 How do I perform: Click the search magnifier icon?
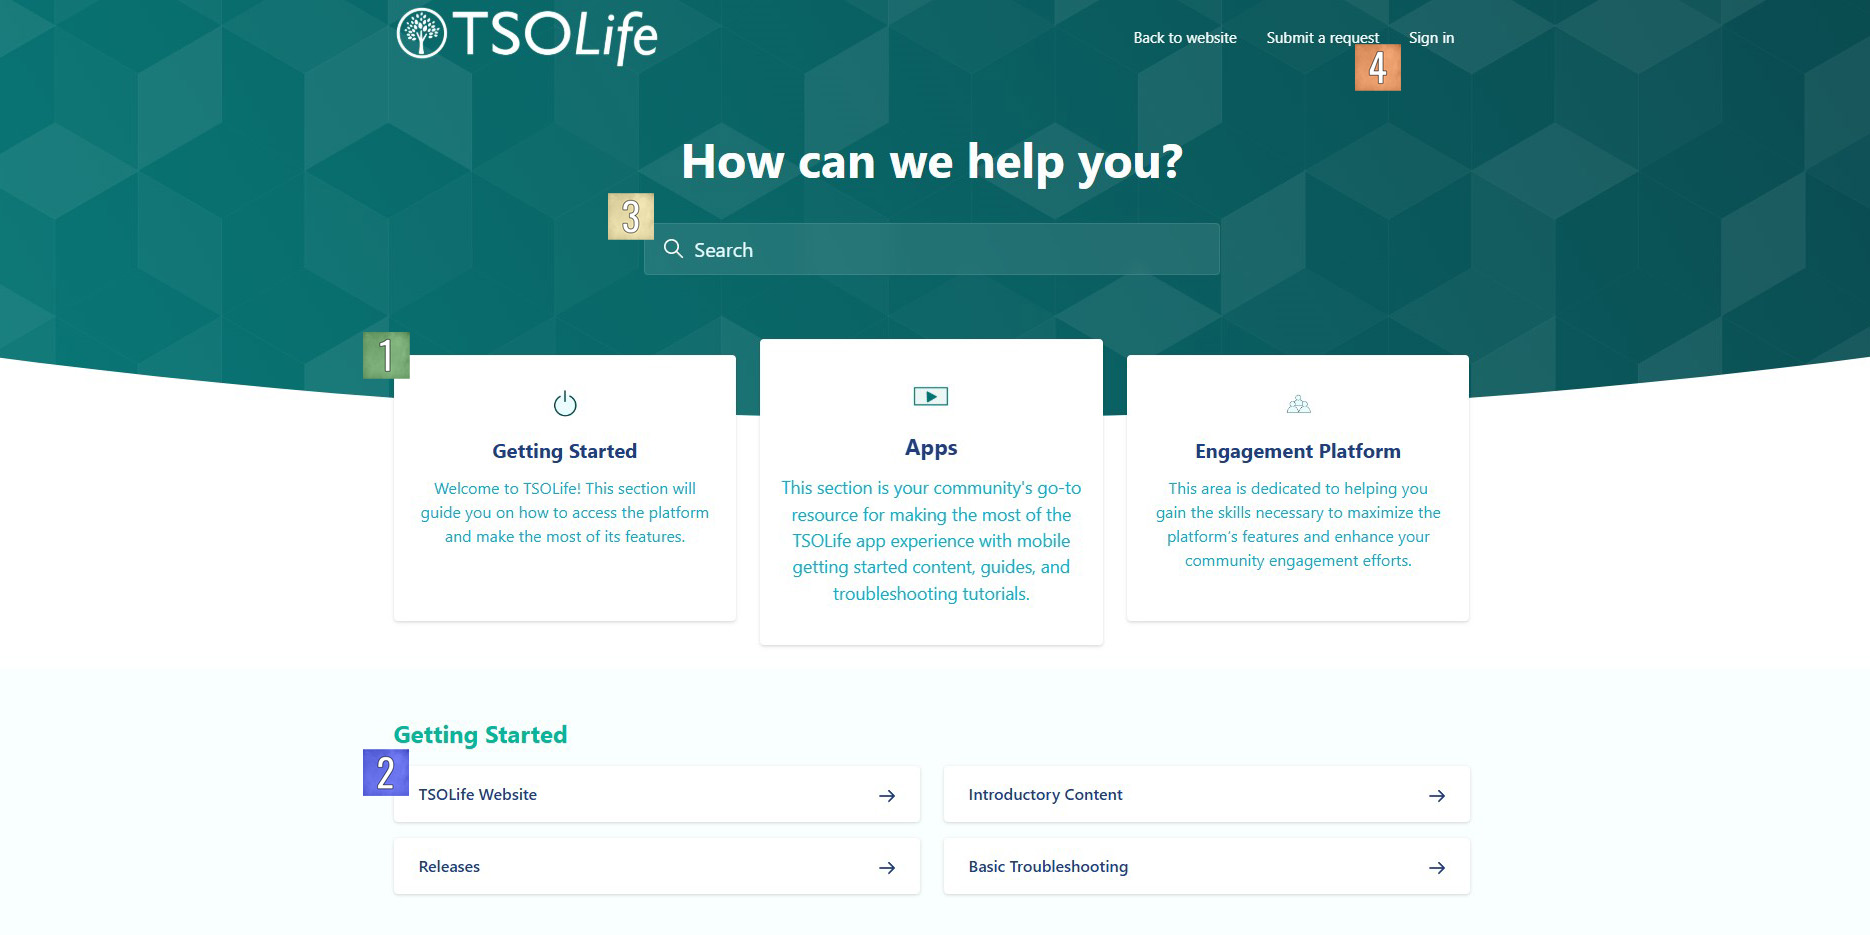click(674, 249)
